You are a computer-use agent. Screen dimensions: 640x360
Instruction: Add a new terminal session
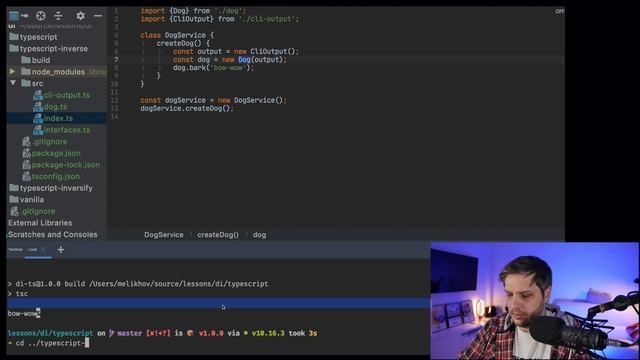click(61, 249)
